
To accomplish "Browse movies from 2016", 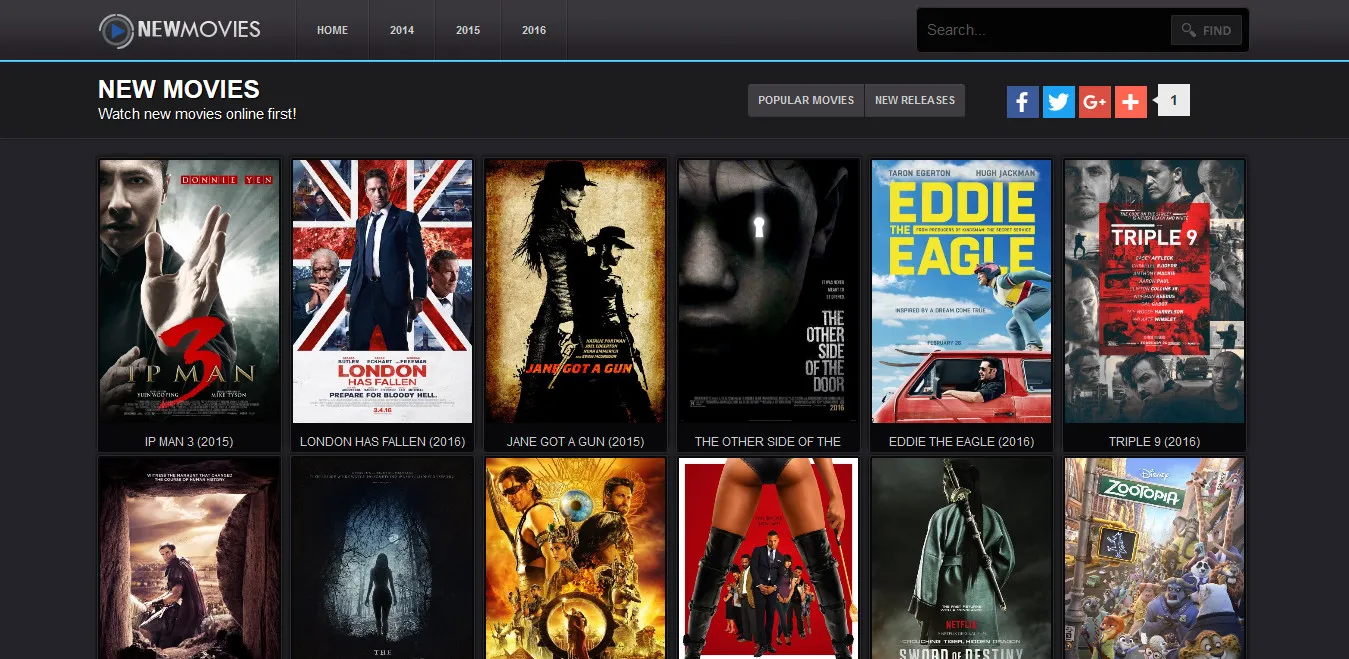I will [533, 30].
